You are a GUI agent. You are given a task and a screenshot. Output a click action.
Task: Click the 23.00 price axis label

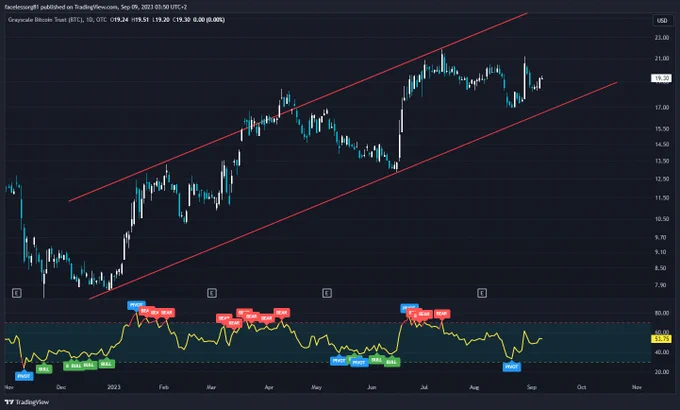pyautogui.click(x=662, y=38)
